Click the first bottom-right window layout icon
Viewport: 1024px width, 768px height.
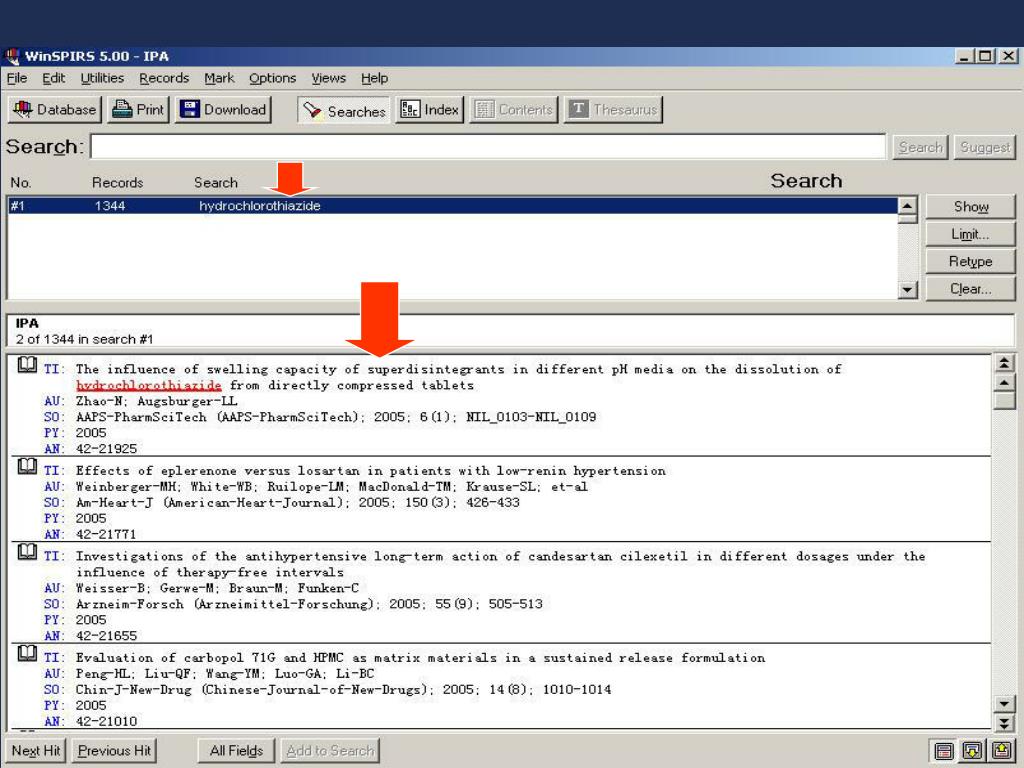pyautogui.click(x=943, y=752)
